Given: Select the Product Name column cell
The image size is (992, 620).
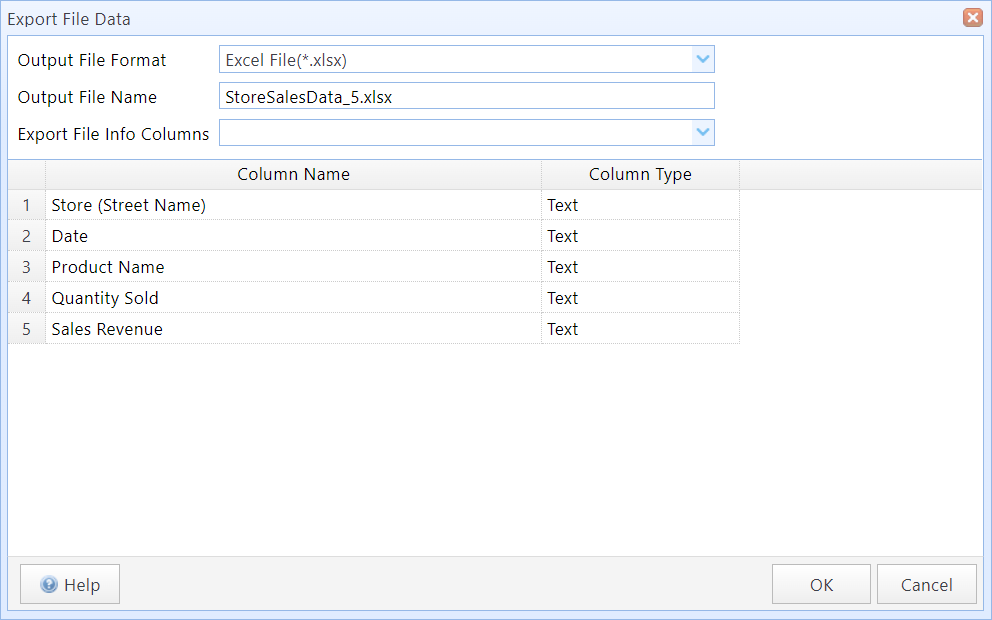Looking at the screenshot, I should (294, 267).
